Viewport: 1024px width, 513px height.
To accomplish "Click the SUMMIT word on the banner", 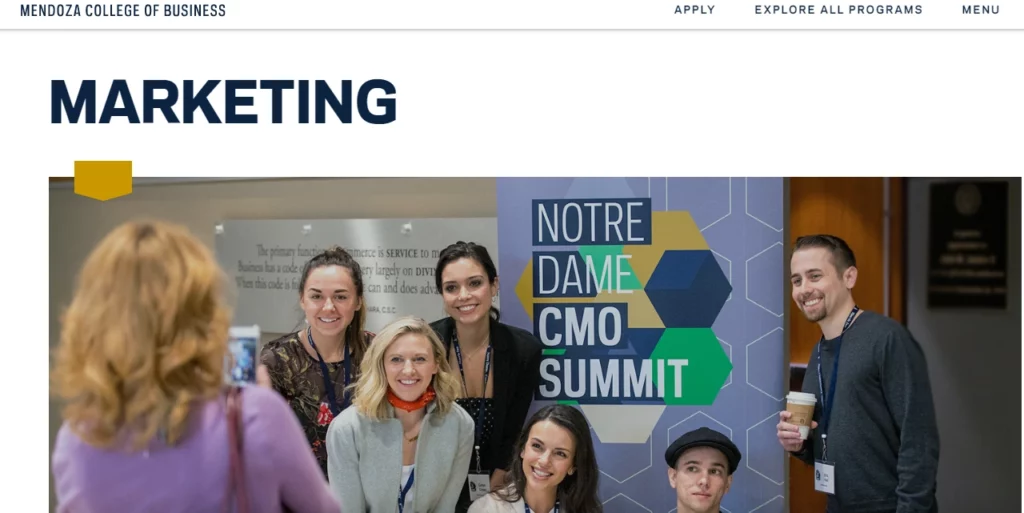I will coord(613,378).
